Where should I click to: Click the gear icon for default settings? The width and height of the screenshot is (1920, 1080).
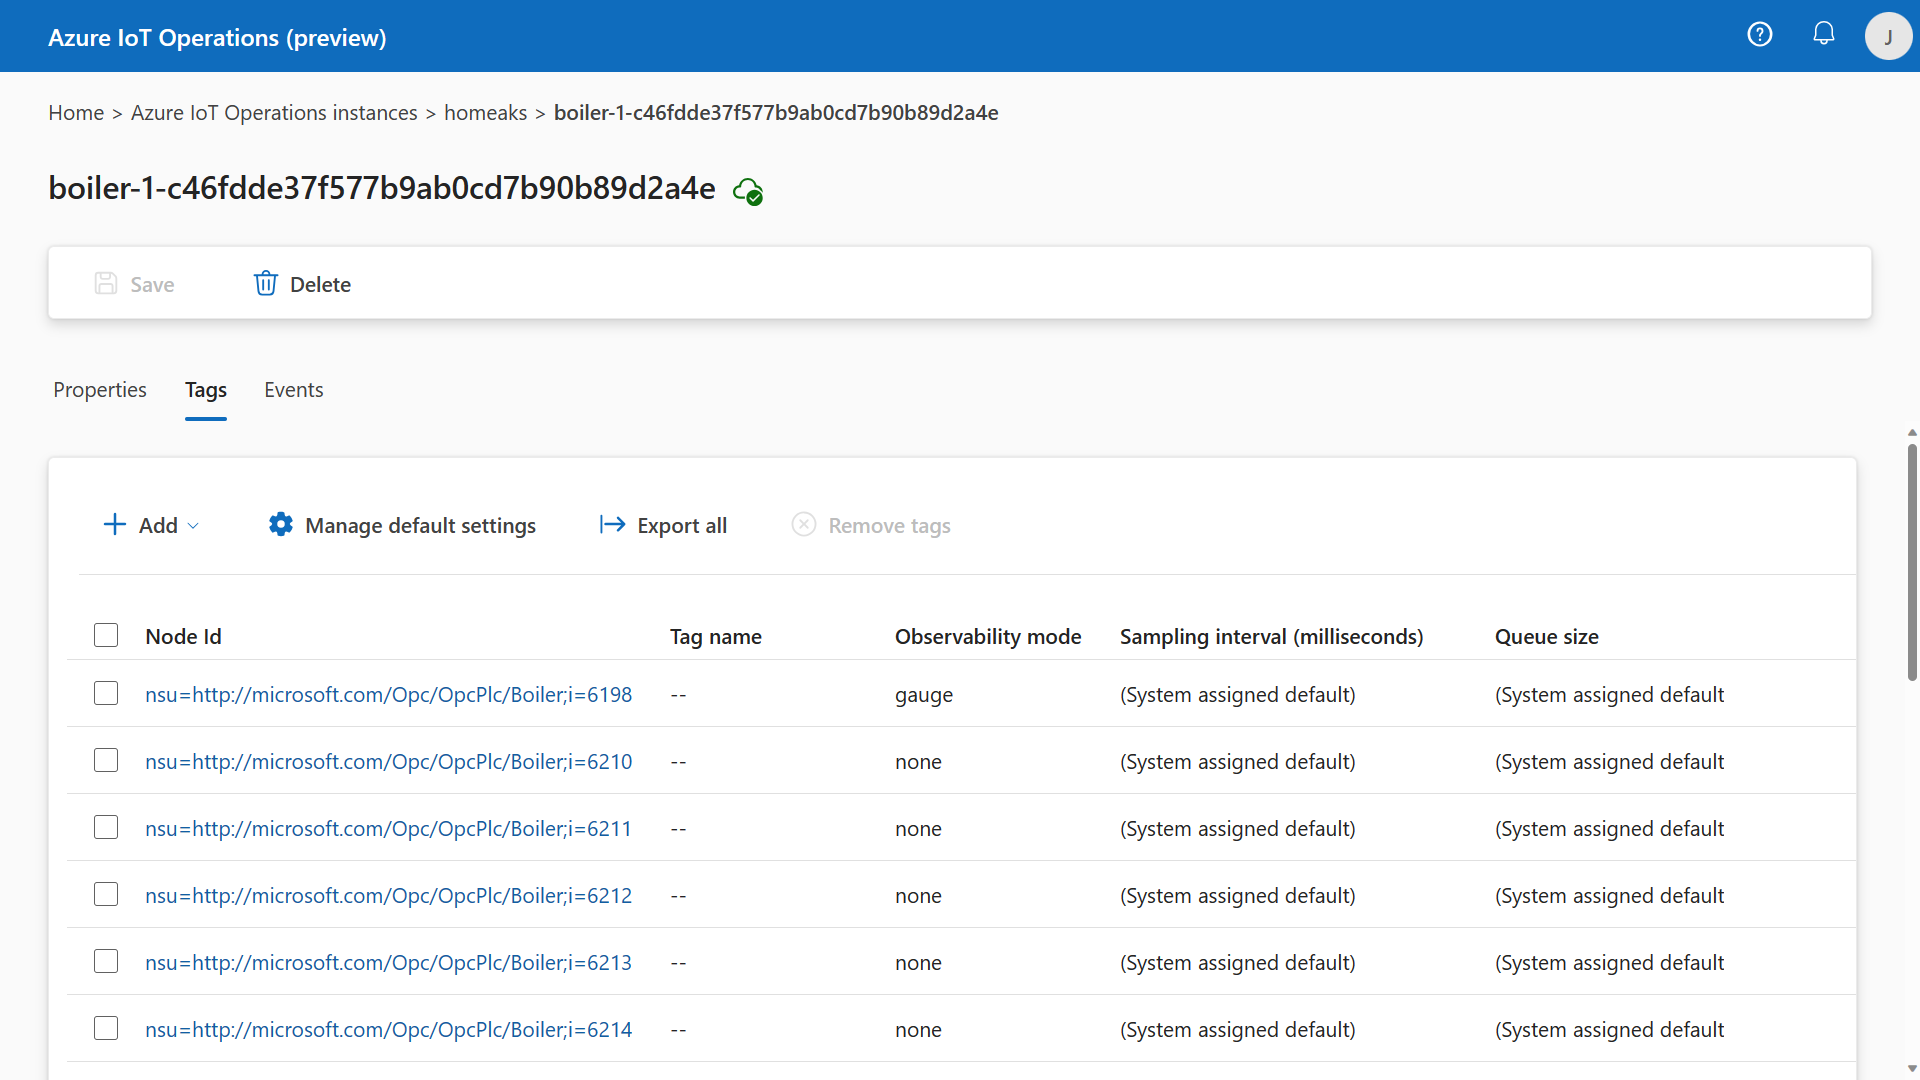[x=281, y=525]
